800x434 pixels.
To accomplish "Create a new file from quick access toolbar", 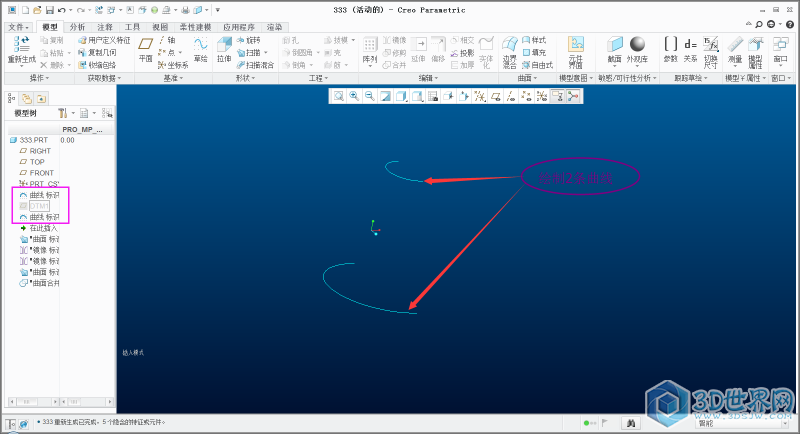I will pos(25,10).
